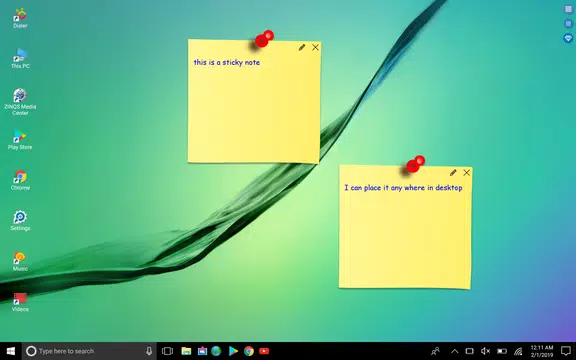Viewport: 576px width, 360px height.
Task: Launch Play Store from the taskbar
Action: pyautogui.click(x=233, y=351)
